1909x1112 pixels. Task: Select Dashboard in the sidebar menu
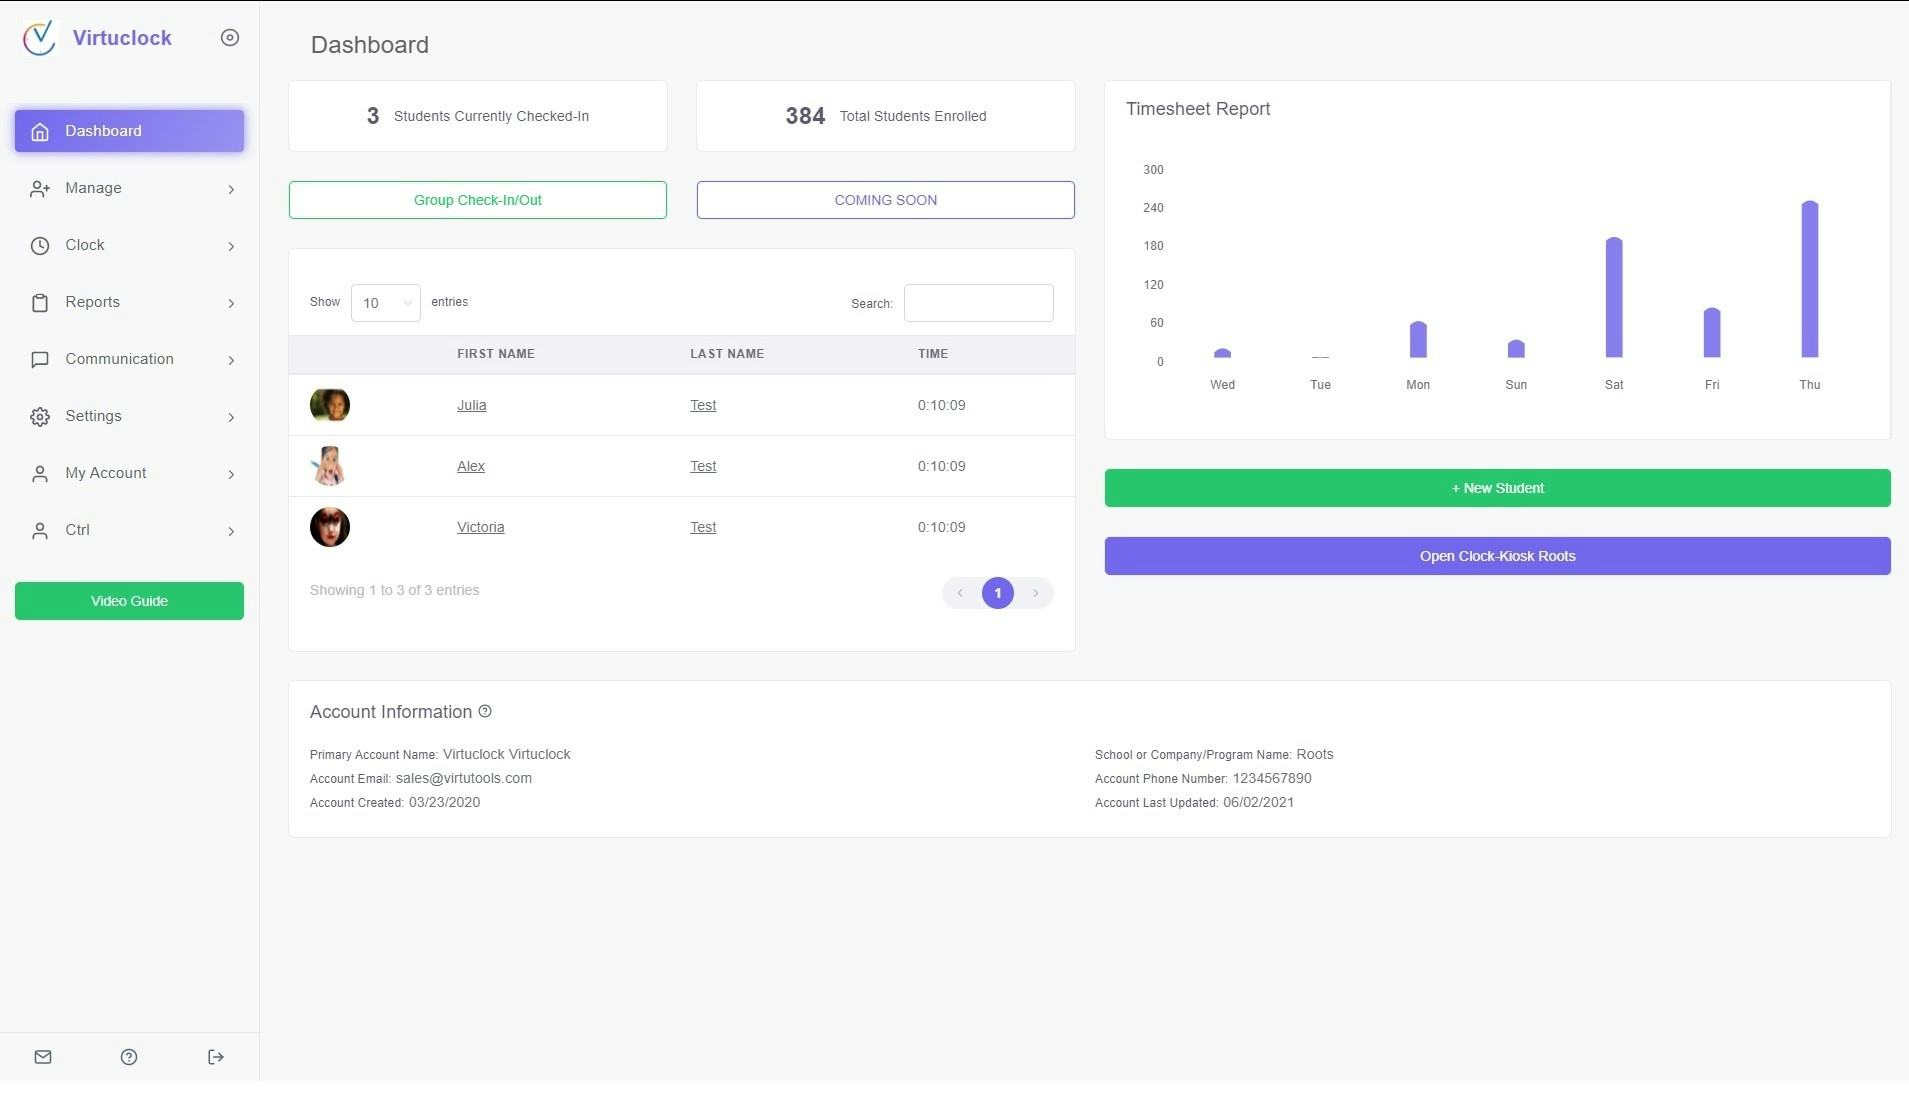tap(102, 131)
